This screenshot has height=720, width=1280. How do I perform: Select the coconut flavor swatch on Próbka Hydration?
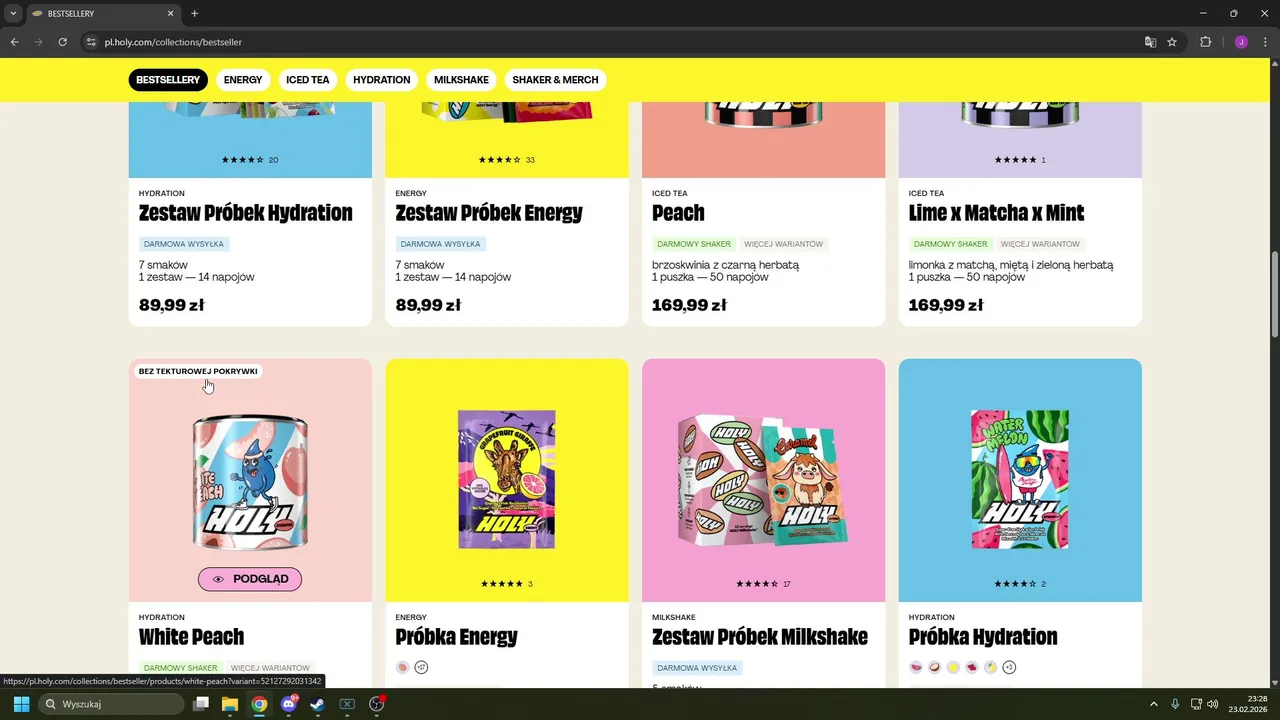coord(935,667)
